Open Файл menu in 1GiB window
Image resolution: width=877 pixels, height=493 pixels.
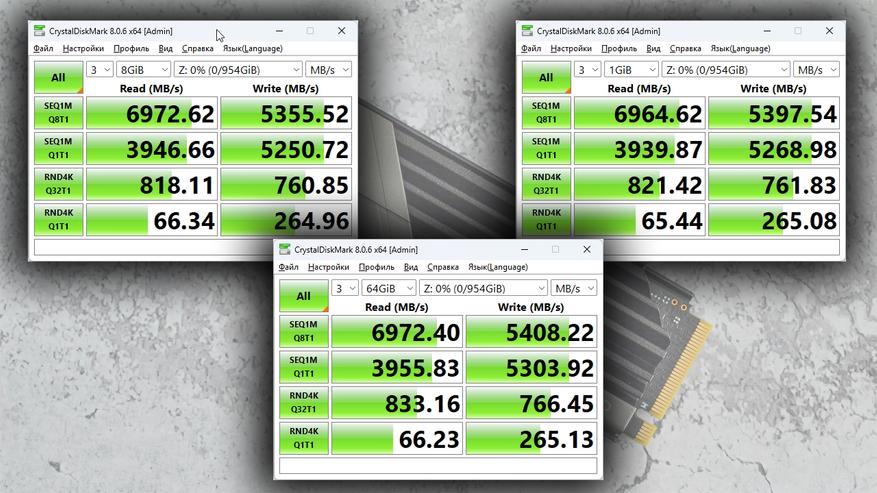(x=531, y=49)
